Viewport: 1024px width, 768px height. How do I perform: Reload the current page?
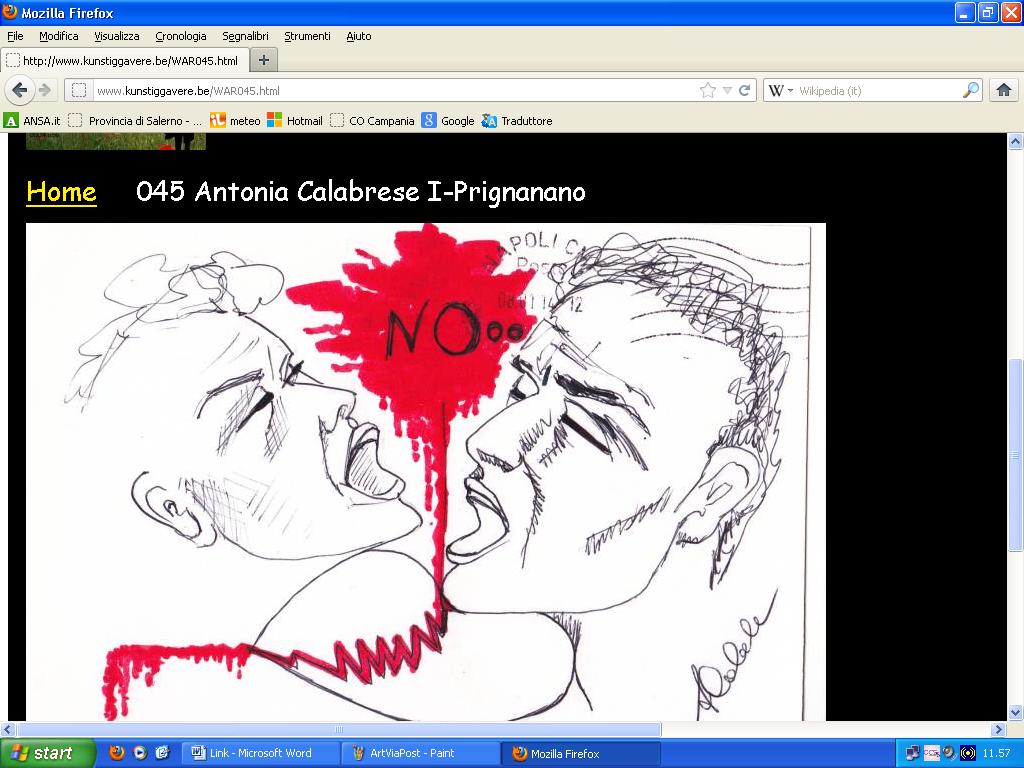tap(745, 90)
